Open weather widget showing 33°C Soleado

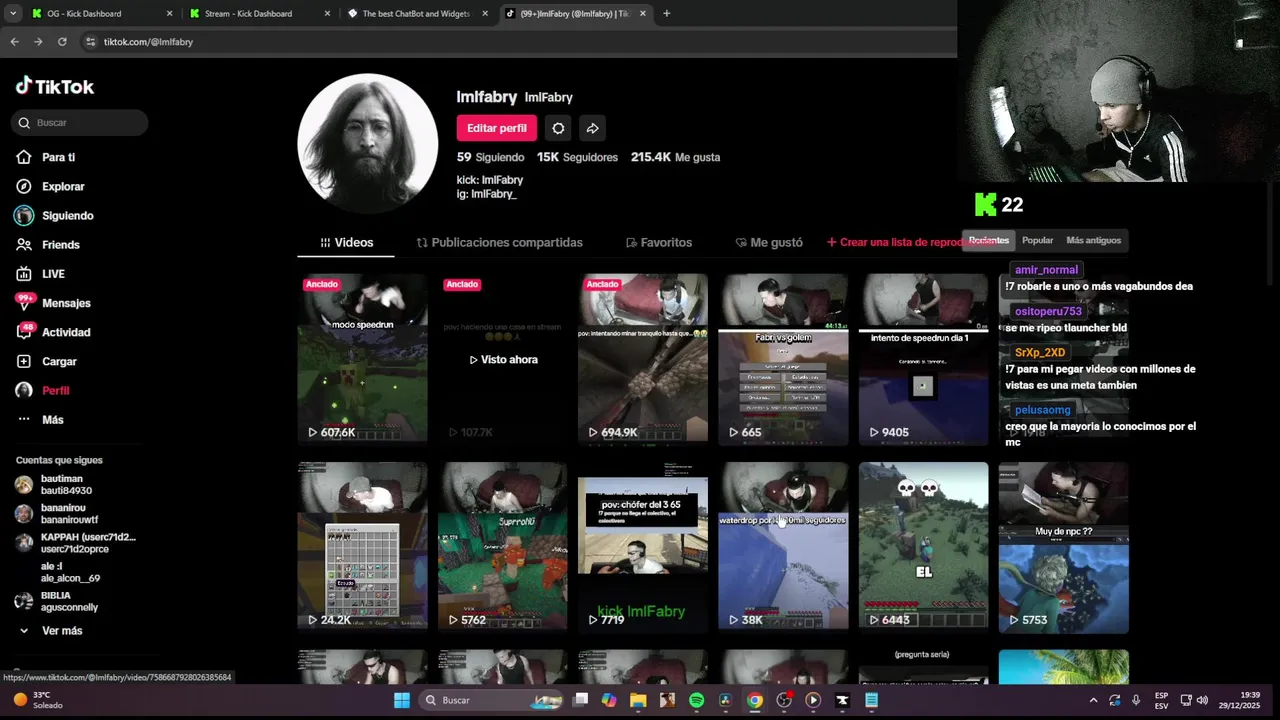click(38, 700)
